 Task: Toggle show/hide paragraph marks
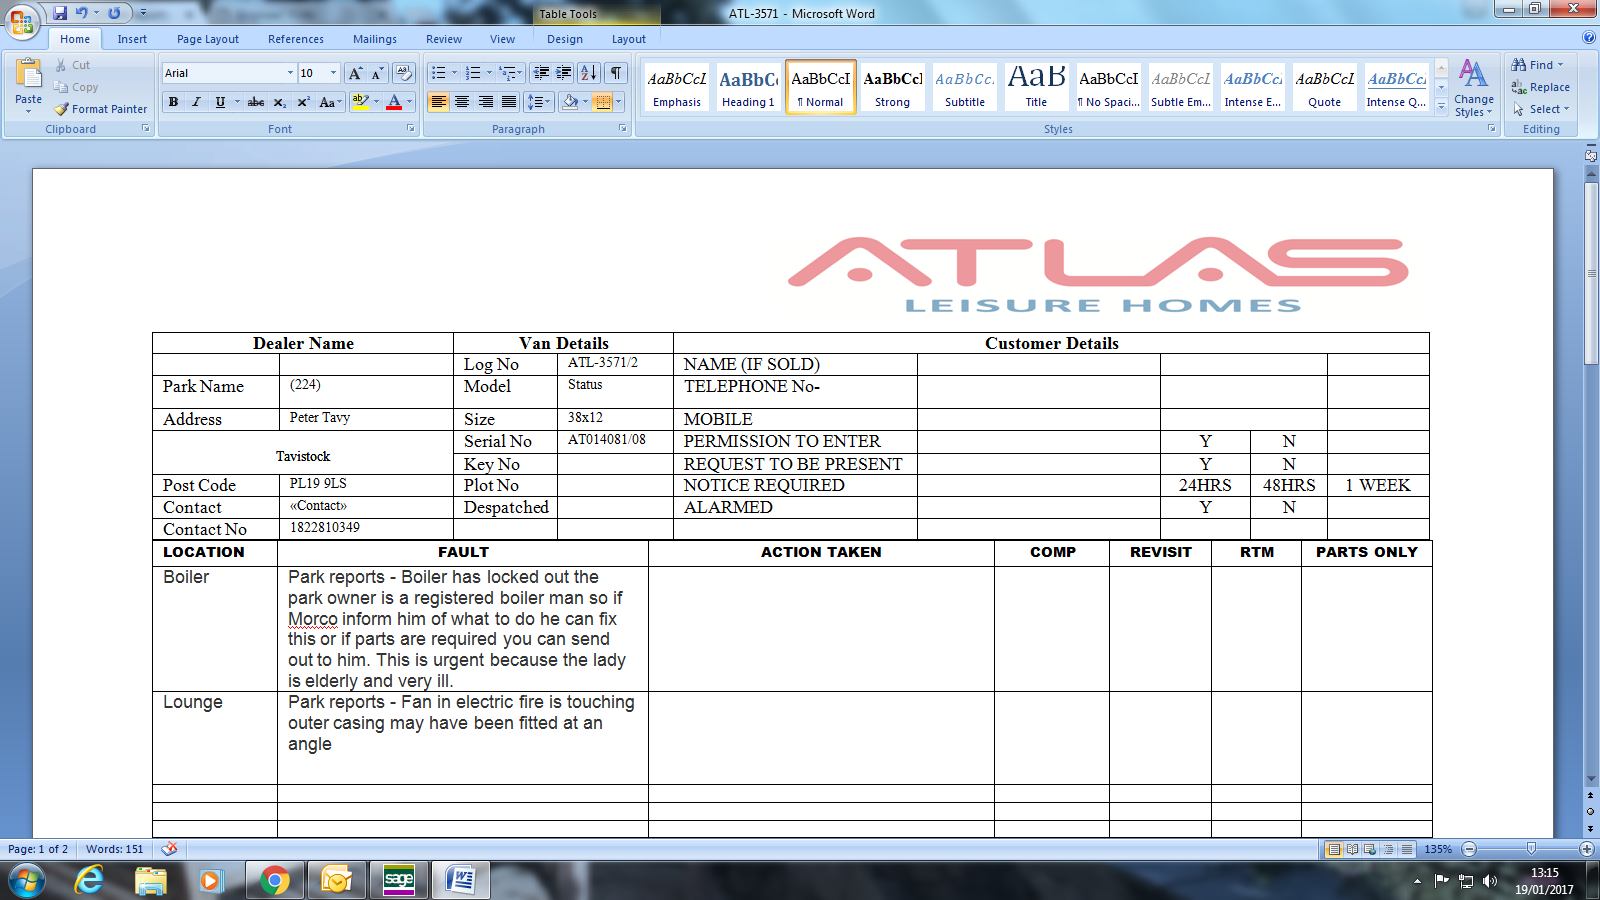pyautogui.click(x=616, y=73)
